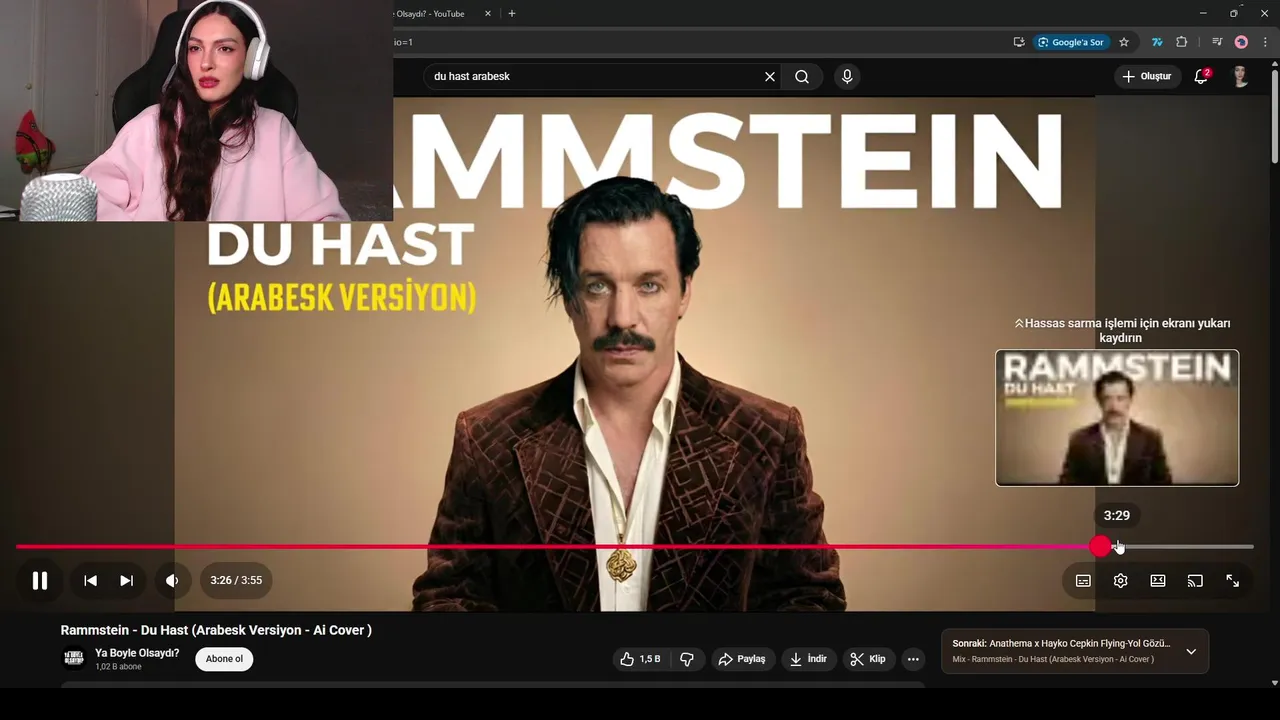Open YouTube notifications bell

(x=1202, y=76)
